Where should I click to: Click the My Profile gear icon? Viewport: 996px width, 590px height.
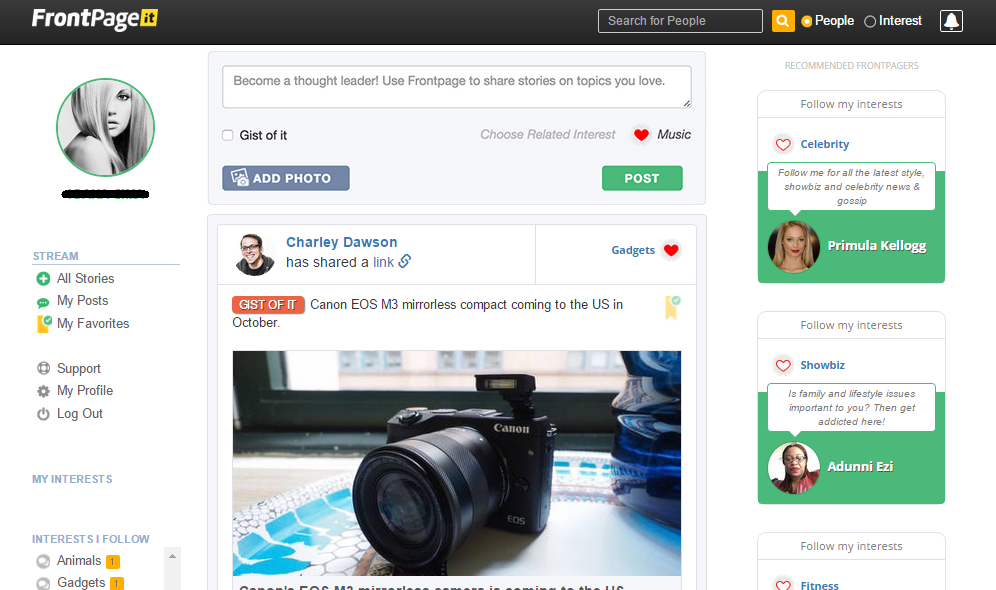pyautogui.click(x=43, y=391)
